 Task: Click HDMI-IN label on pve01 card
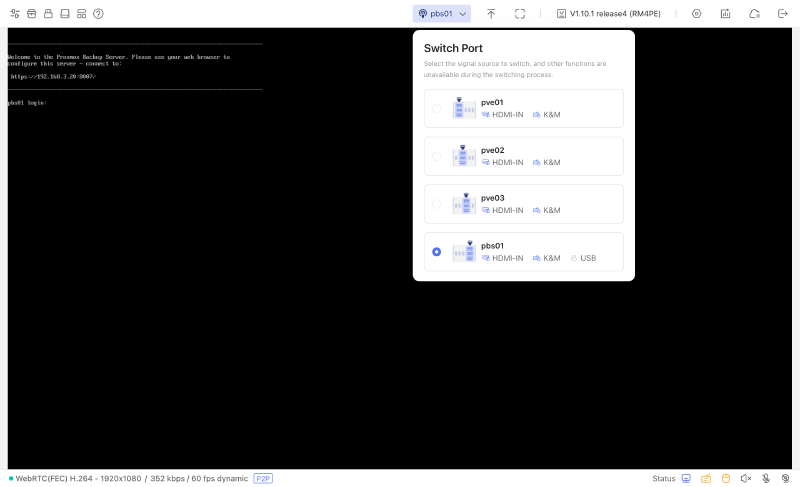coord(503,115)
